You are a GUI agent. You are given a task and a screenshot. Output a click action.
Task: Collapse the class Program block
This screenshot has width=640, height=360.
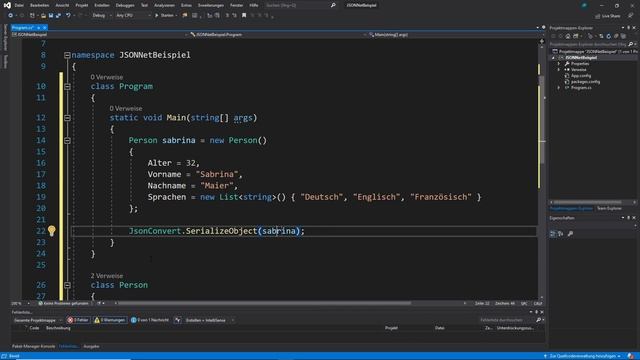click(x=67, y=87)
